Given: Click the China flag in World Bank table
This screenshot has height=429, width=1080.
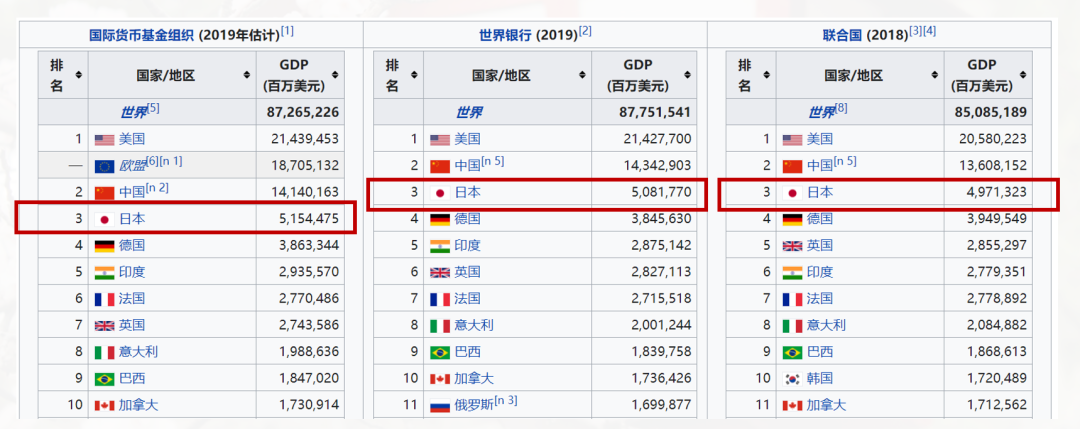Looking at the screenshot, I should coord(439,166).
